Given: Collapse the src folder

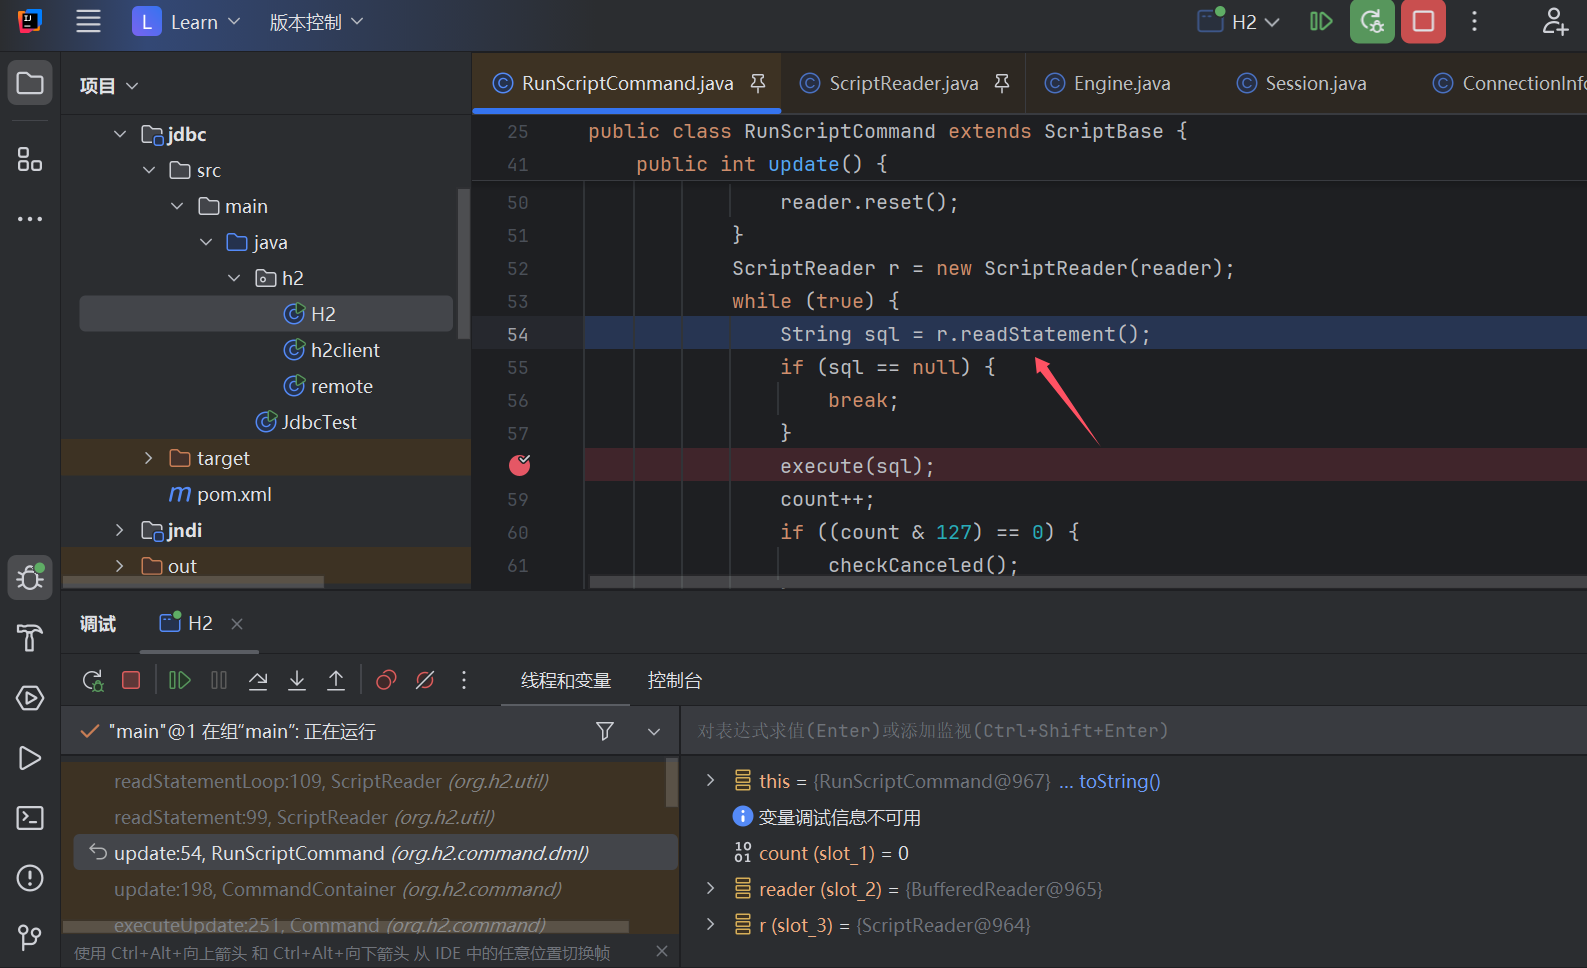Looking at the screenshot, I should [x=149, y=170].
